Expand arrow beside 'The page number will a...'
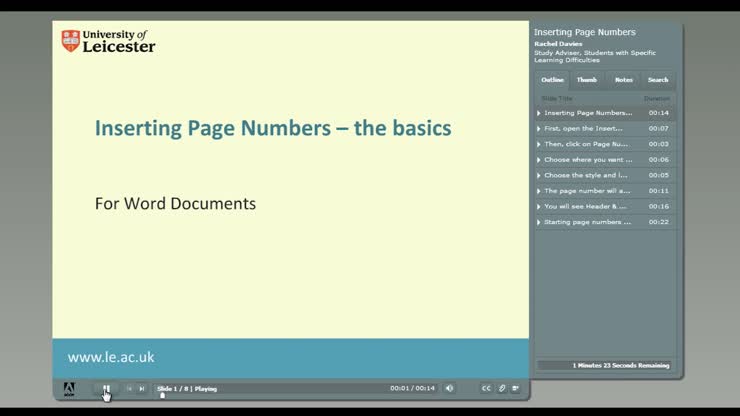Viewport: 740px width, 416px height. point(538,191)
